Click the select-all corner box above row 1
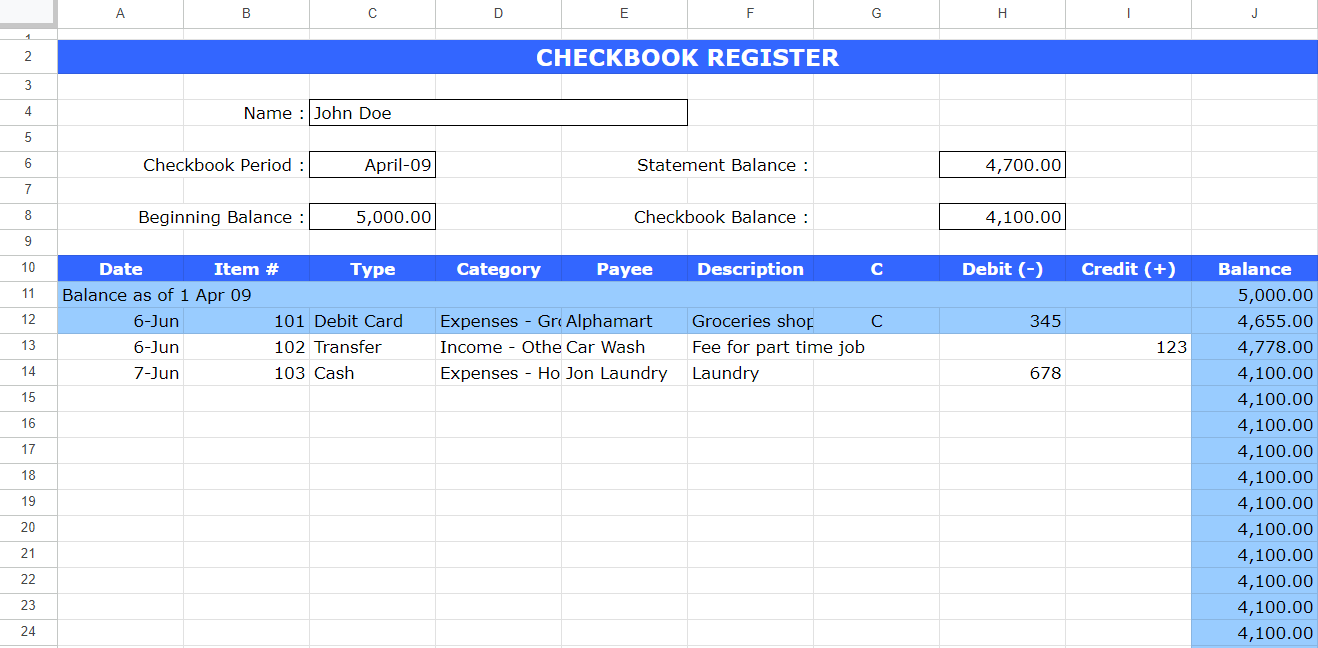The width and height of the screenshot is (1318, 648). point(28,13)
